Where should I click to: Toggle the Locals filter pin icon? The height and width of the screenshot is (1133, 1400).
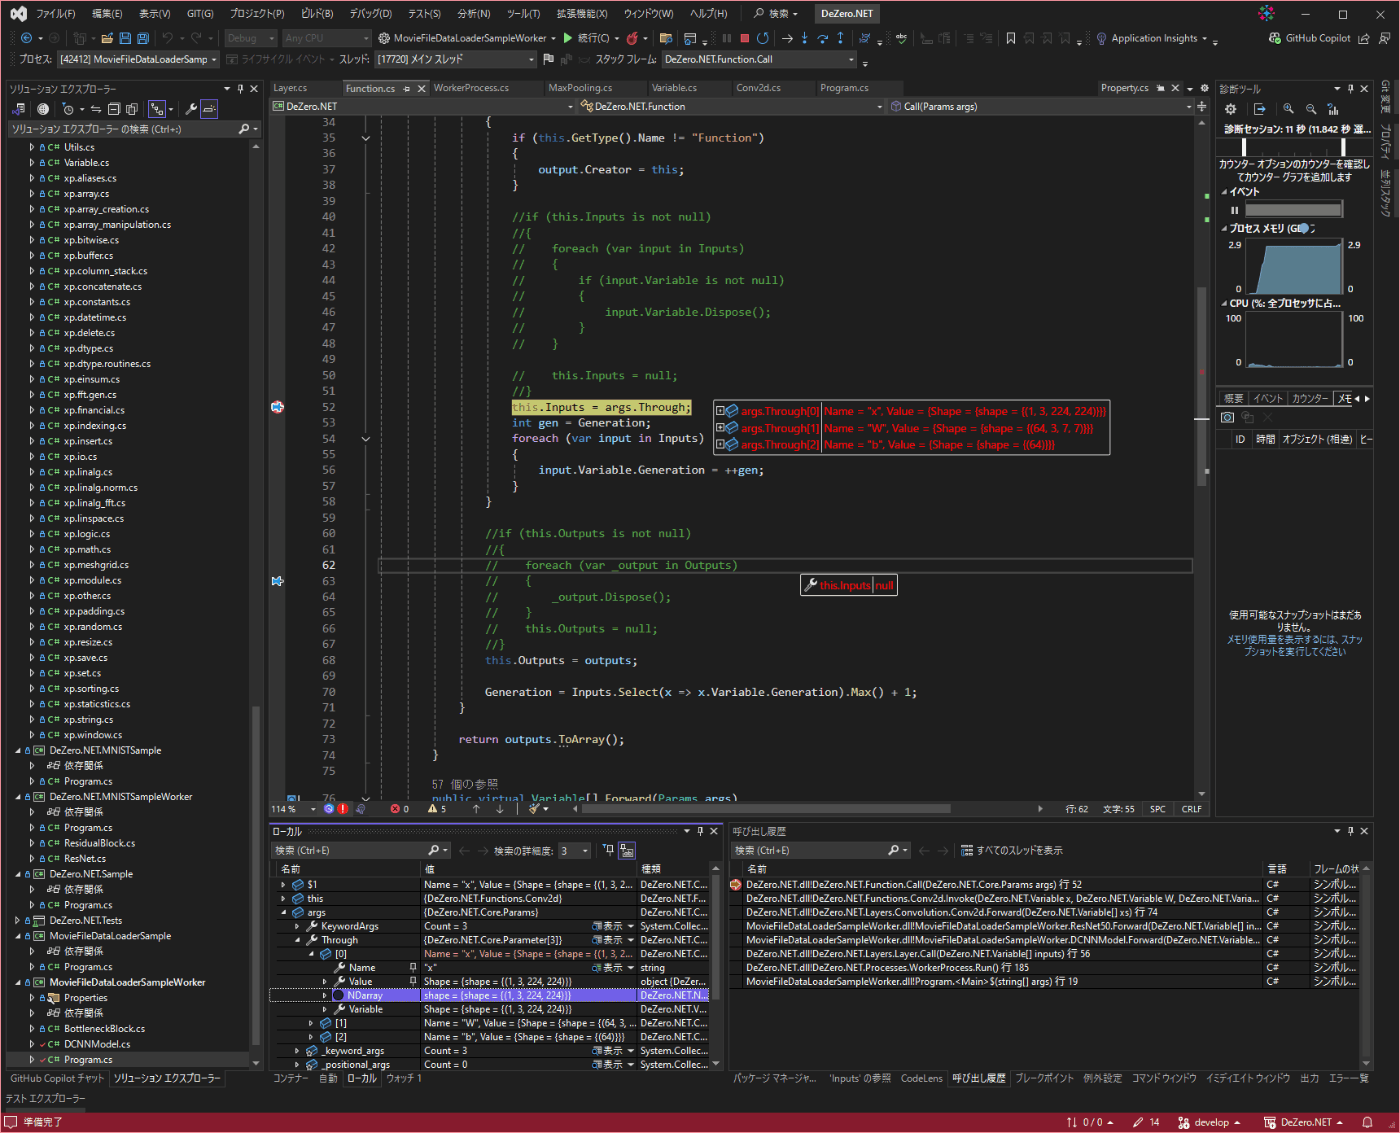(608, 850)
